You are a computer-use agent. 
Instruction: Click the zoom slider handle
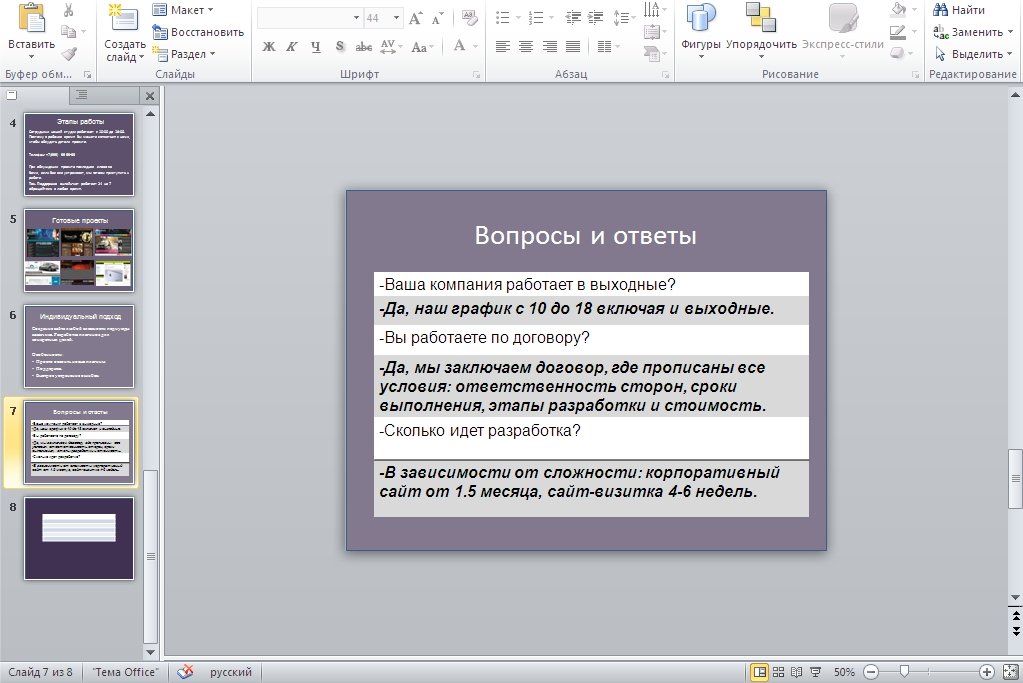[x=904, y=671]
